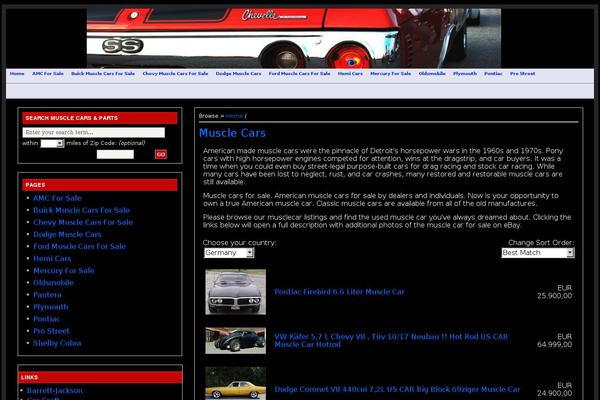Open the Best Match sort order dropdown
The width and height of the screenshot is (600, 400).
click(x=538, y=253)
